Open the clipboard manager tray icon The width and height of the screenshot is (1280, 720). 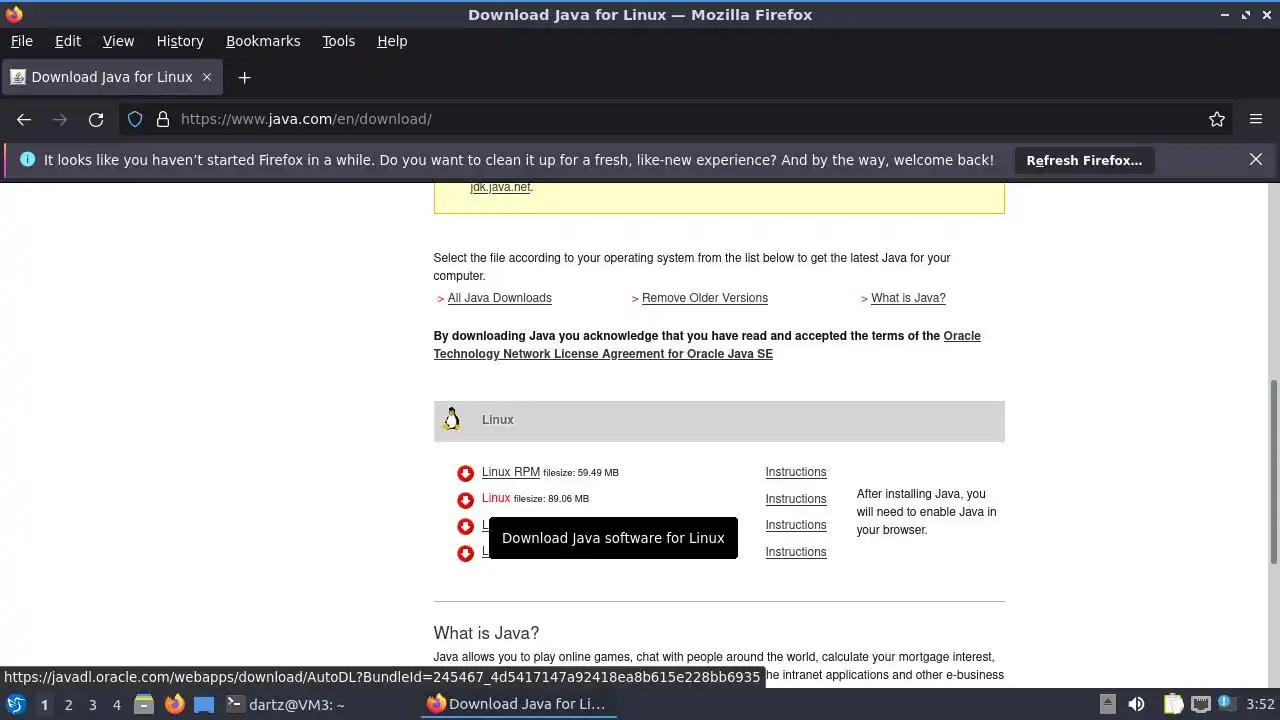click(x=1172, y=704)
